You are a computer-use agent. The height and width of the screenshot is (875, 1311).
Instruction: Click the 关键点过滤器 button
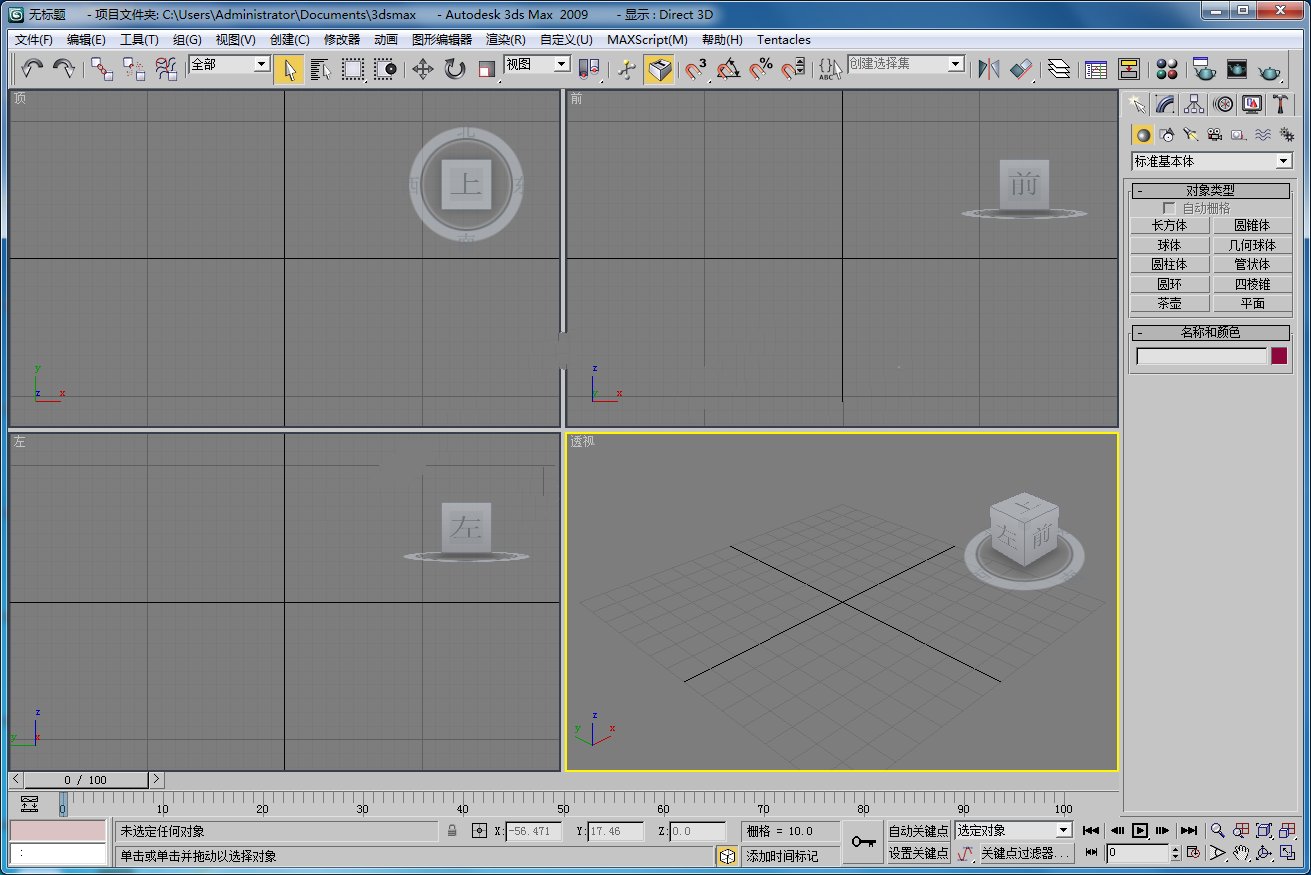[x=1025, y=853]
